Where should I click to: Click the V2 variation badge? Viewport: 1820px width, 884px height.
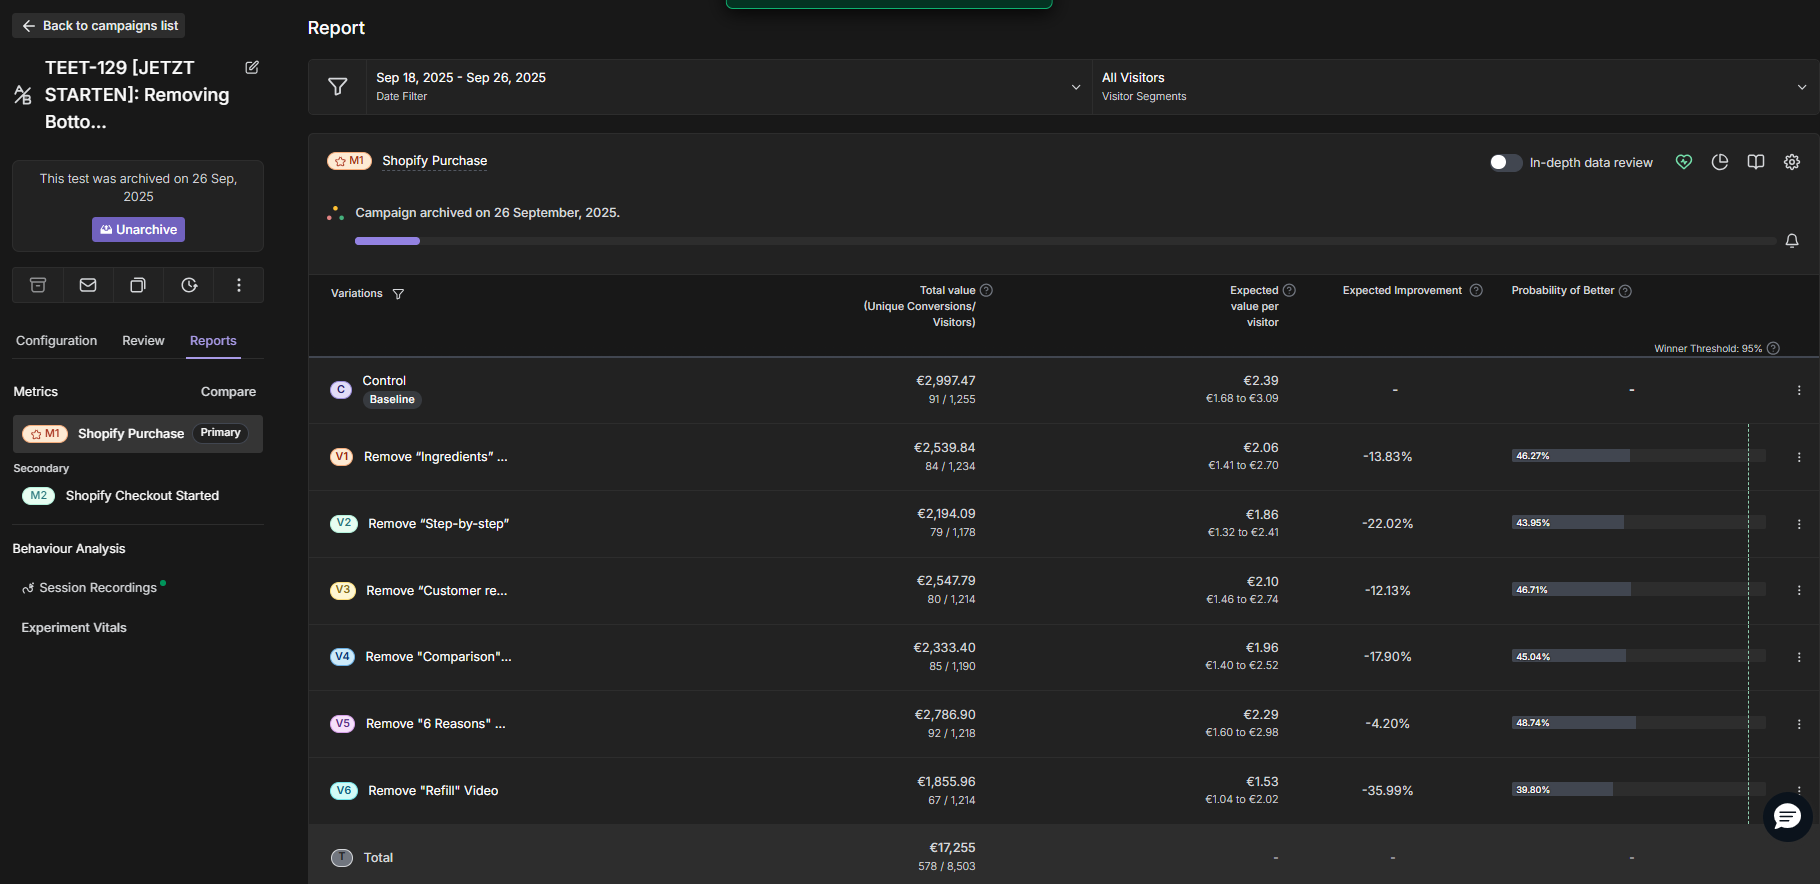point(344,524)
